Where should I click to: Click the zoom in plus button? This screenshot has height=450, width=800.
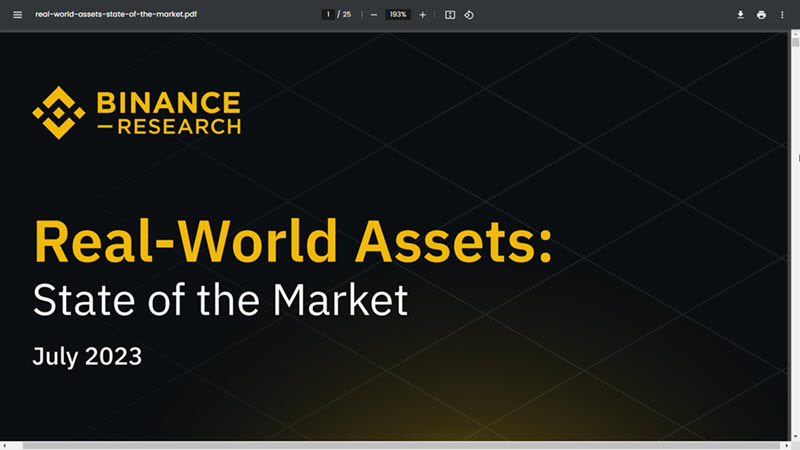click(423, 15)
